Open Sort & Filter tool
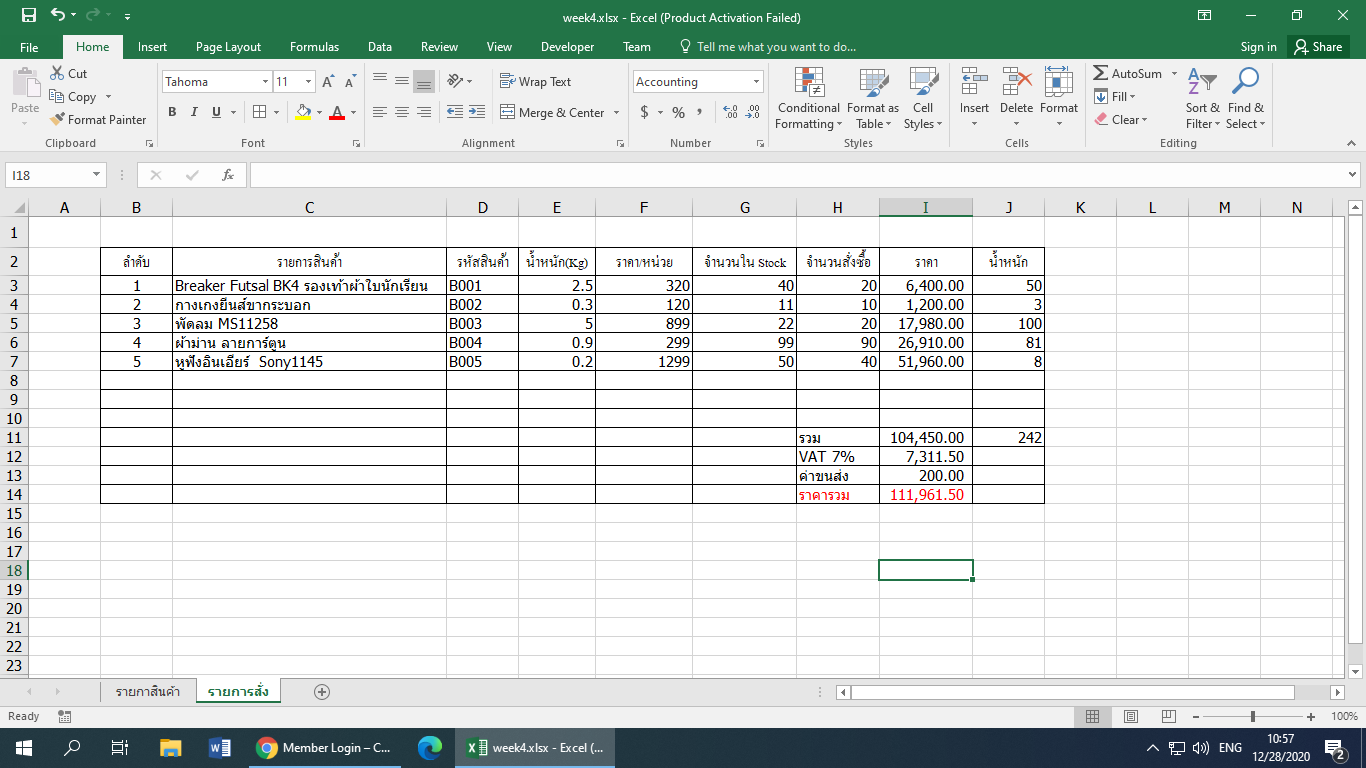This screenshot has height=768, width=1366. coord(1203,100)
